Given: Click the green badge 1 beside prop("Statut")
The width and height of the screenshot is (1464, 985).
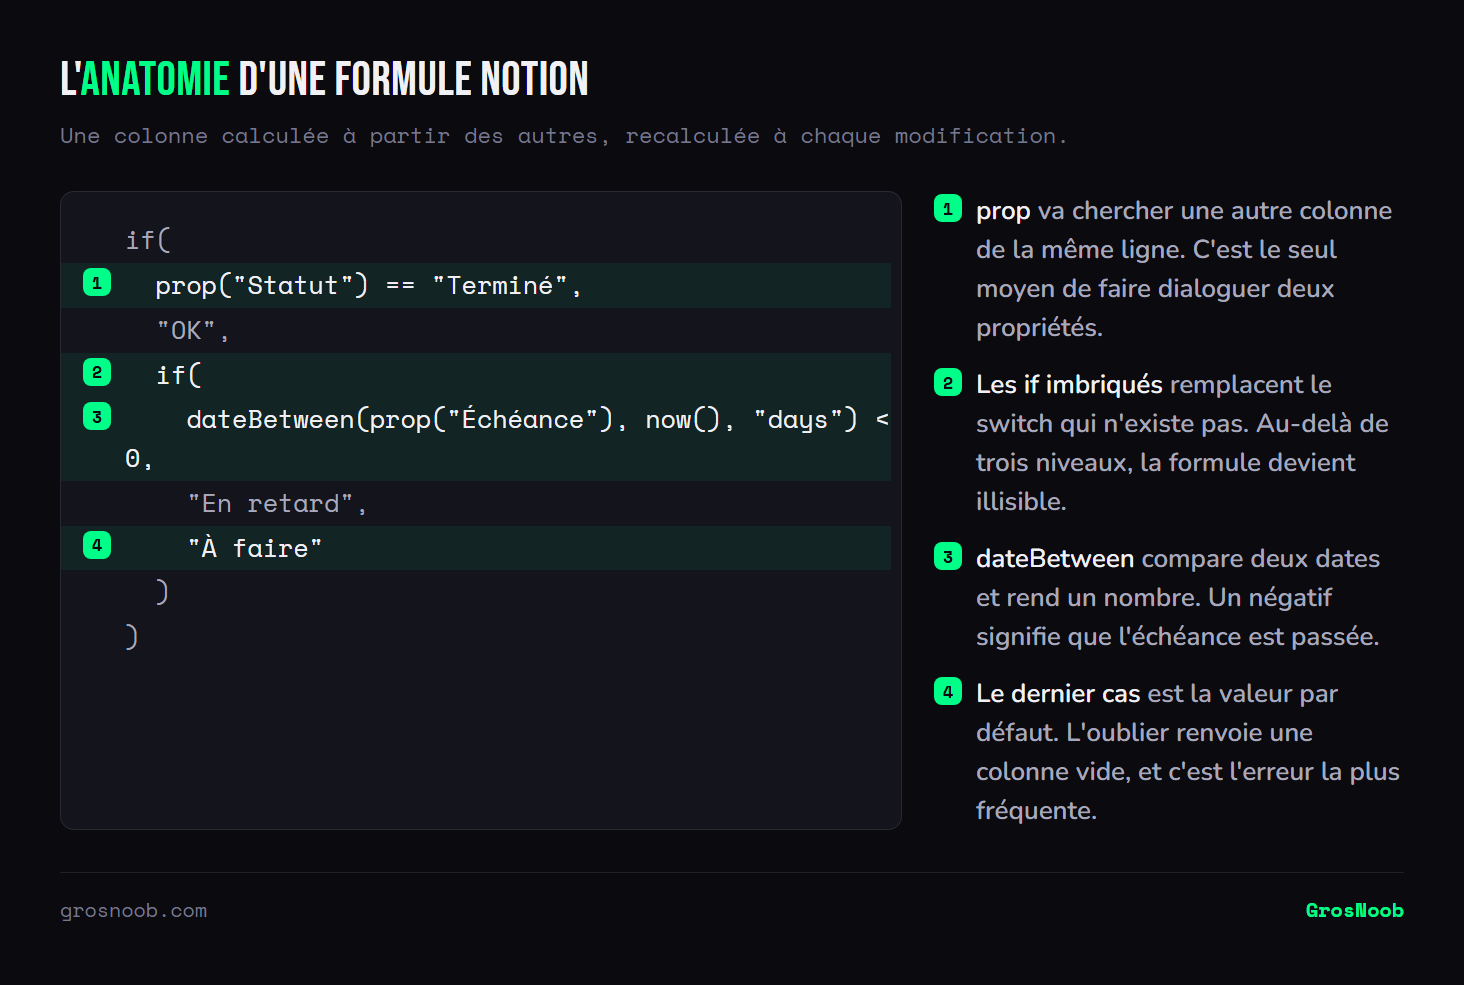Looking at the screenshot, I should pos(97,283).
